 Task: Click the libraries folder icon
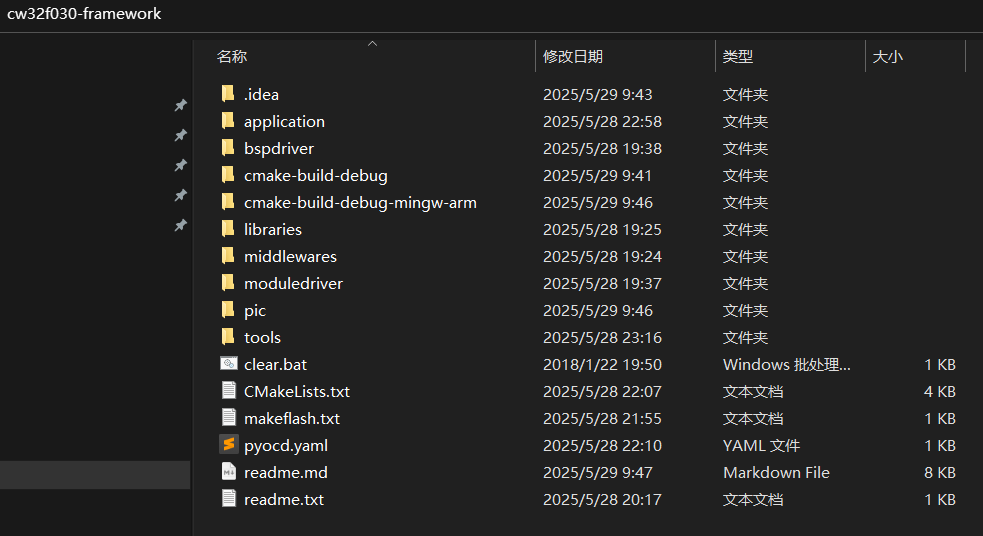click(x=228, y=229)
